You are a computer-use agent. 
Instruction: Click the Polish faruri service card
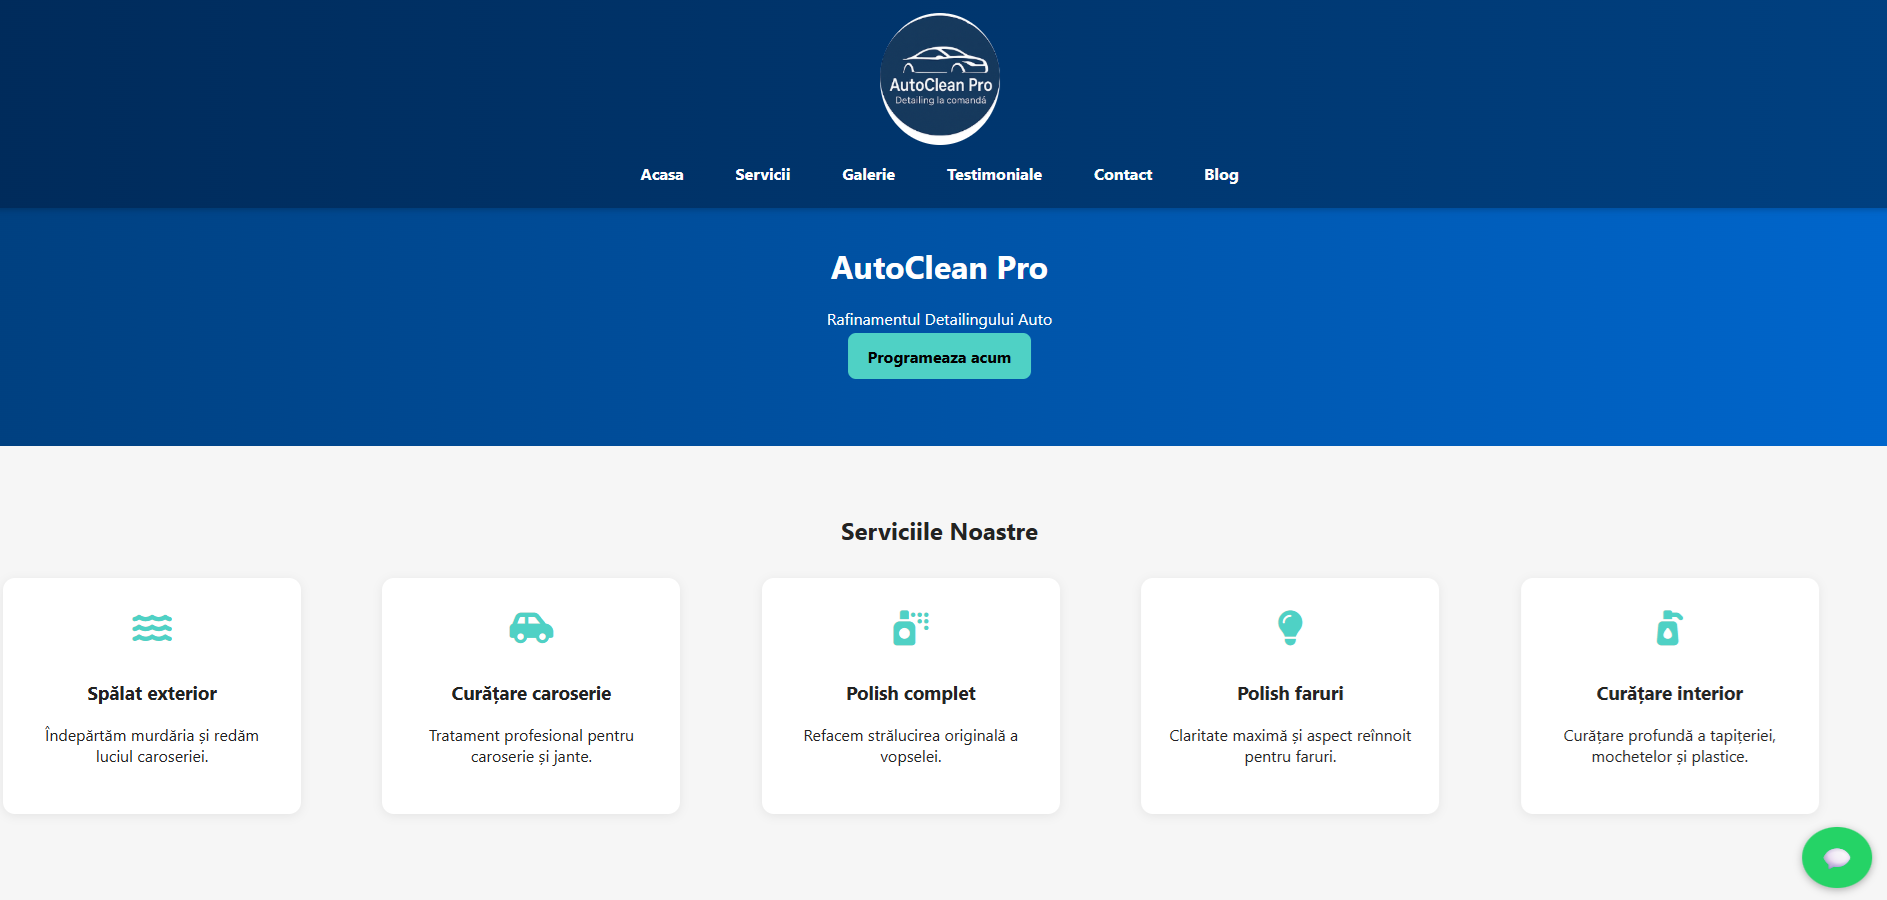1289,695
